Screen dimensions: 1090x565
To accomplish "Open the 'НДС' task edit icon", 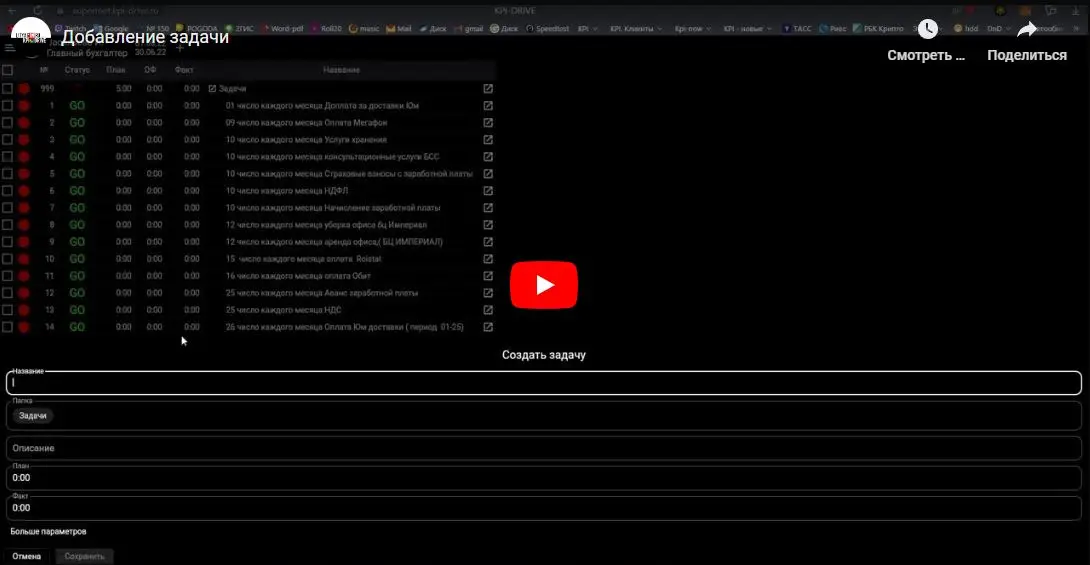I will [488, 310].
